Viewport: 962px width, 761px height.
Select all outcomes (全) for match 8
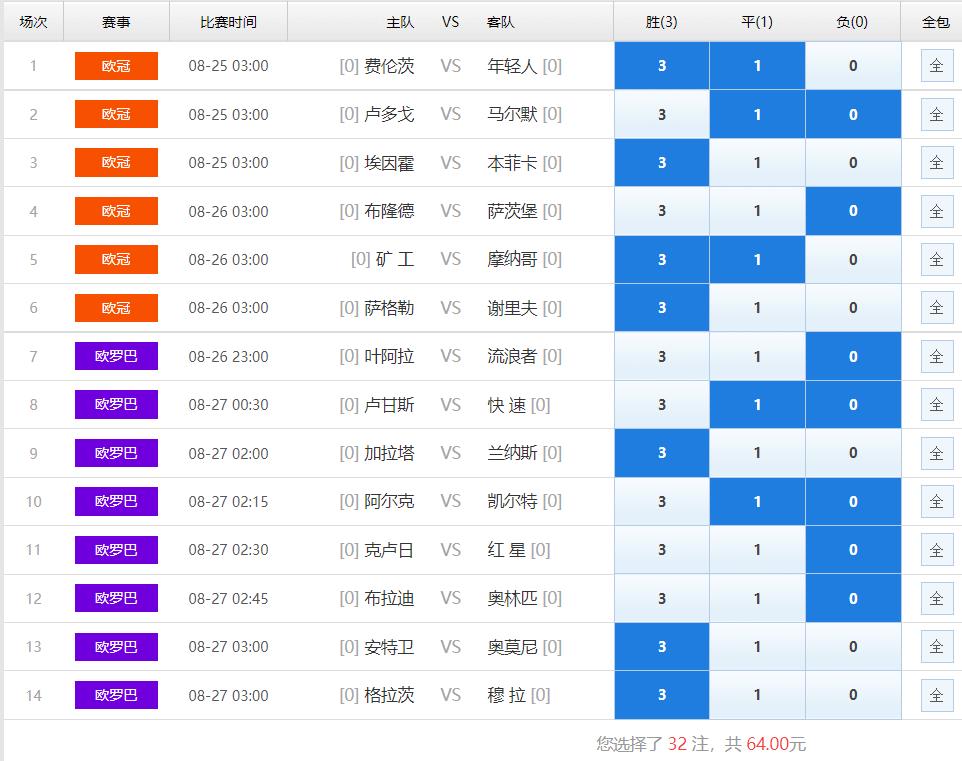click(x=936, y=404)
